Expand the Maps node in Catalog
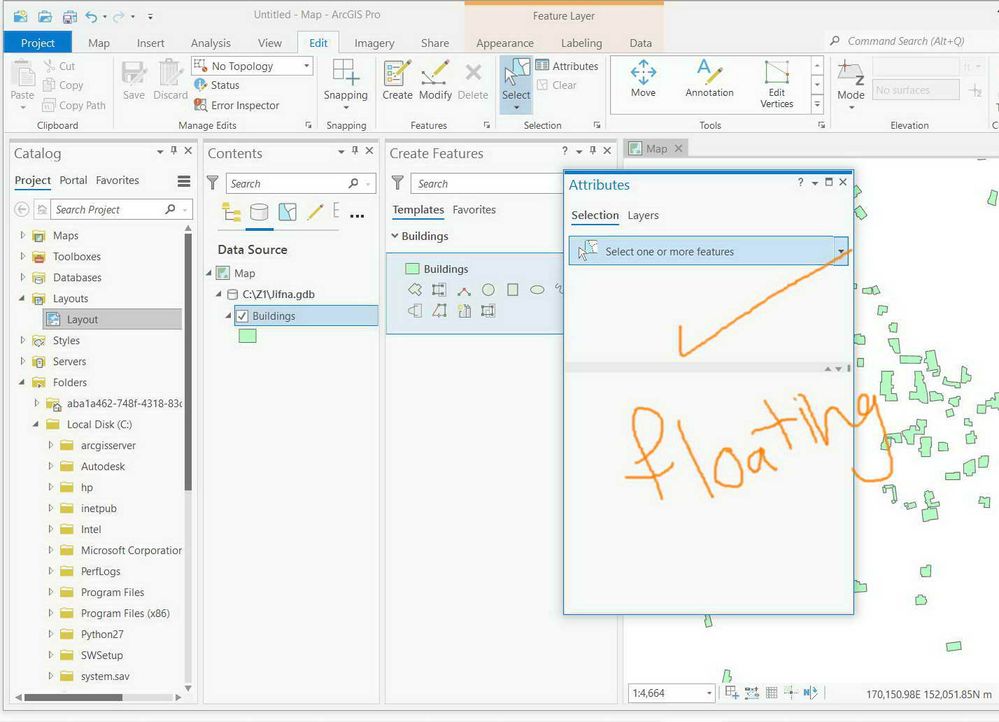 [x=22, y=235]
